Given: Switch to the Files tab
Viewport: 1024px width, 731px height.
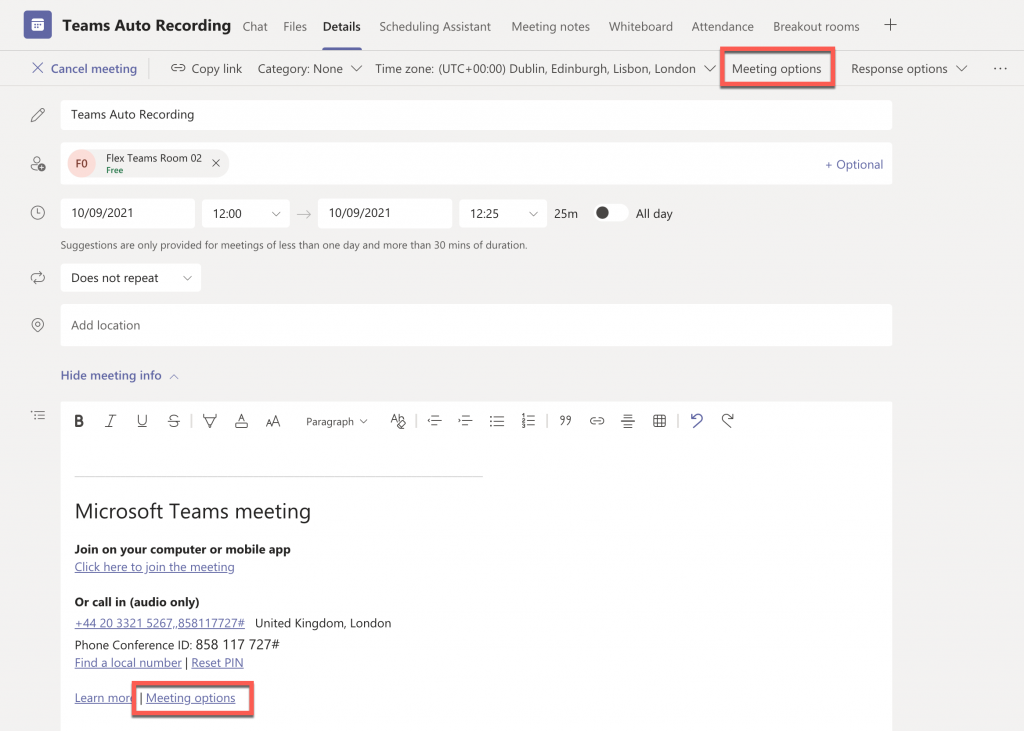Looking at the screenshot, I should [295, 27].
